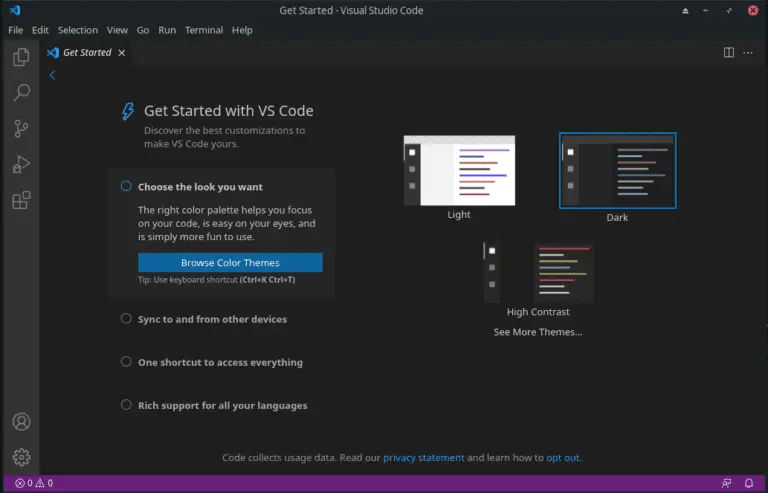Open the privacy statement link

[424, 458]
